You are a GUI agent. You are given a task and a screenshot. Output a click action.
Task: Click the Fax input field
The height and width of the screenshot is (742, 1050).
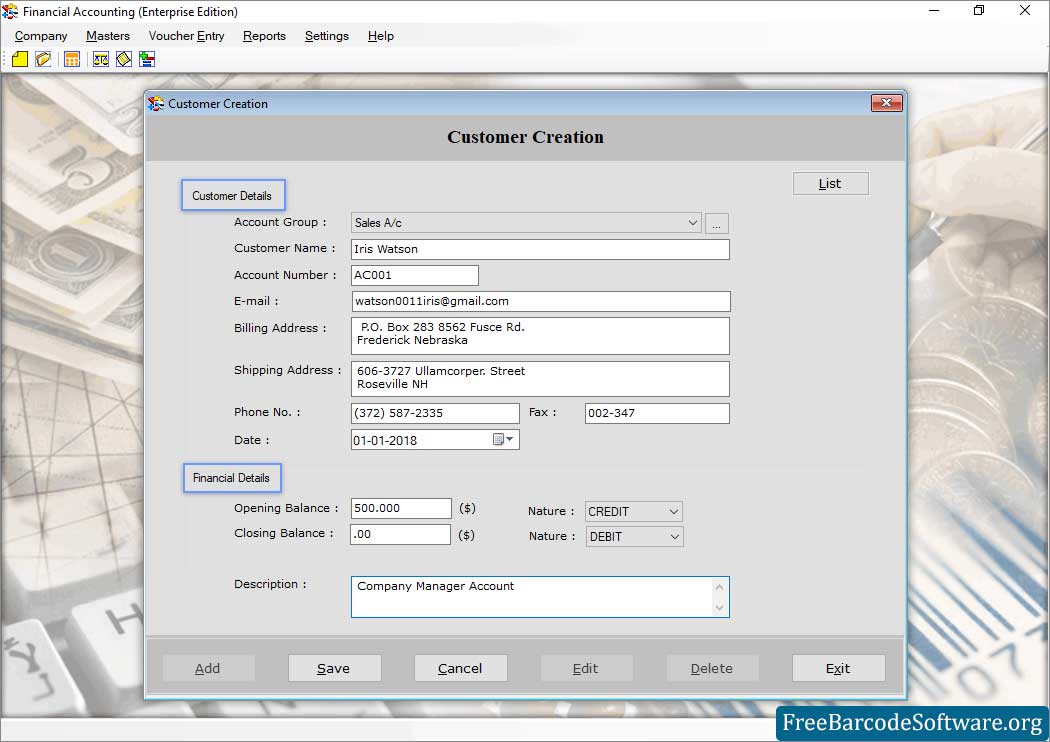click(x=657, y=413)
